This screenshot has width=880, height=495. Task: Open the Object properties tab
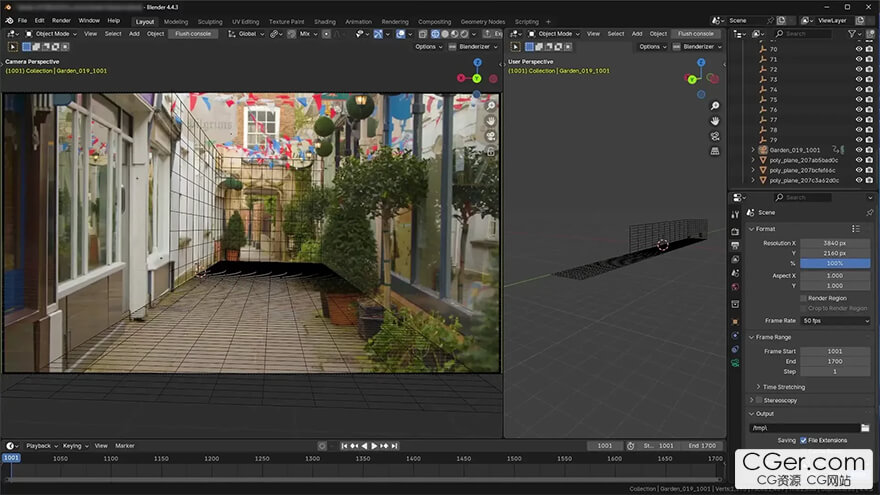point(735,322)
